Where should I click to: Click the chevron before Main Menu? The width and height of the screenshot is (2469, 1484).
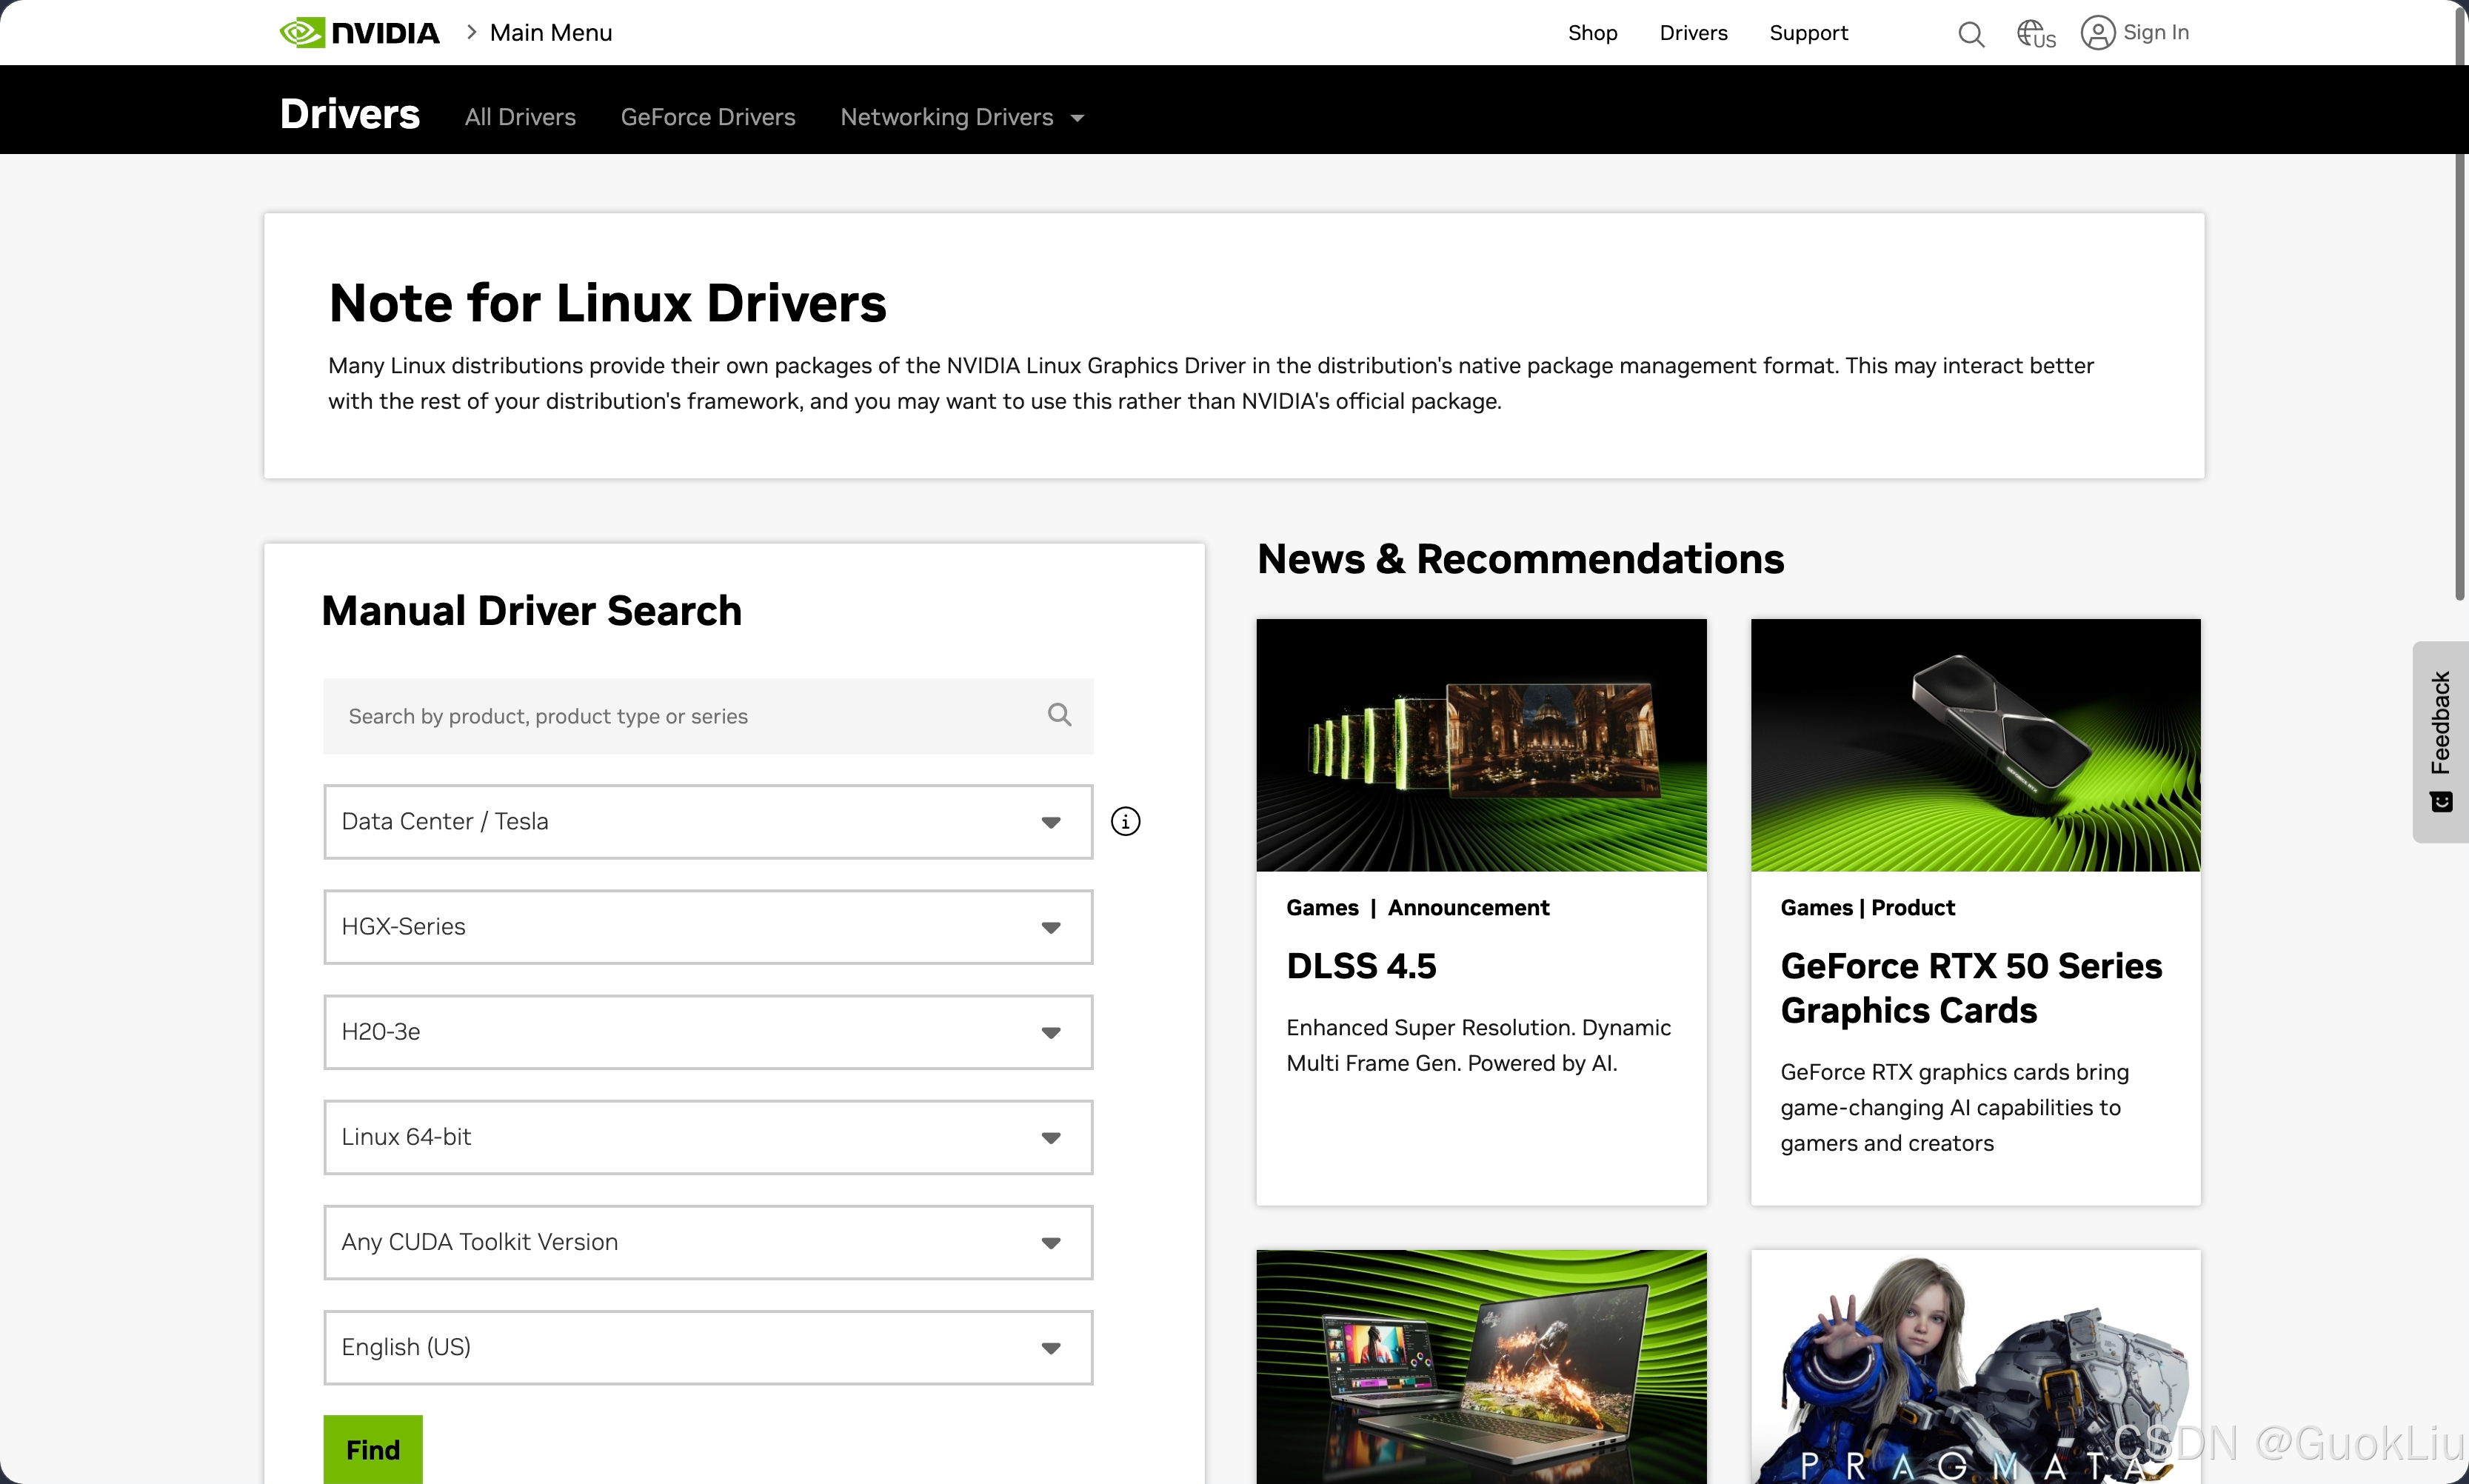pos(471,32)
